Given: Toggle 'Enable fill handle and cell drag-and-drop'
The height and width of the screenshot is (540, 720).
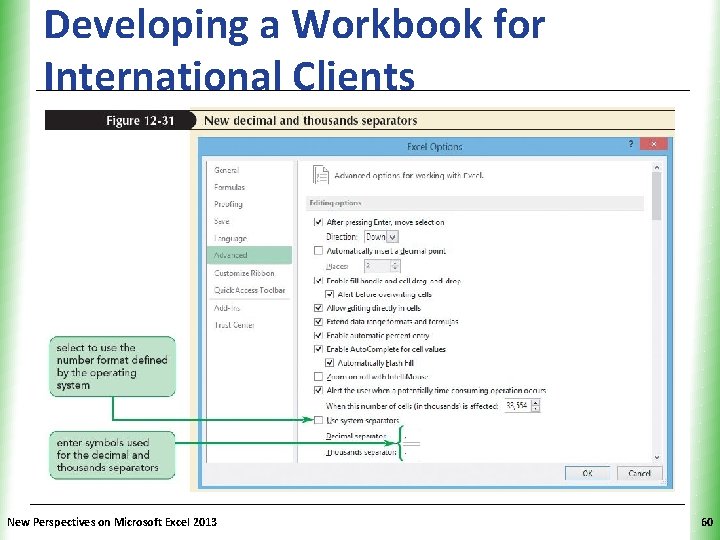Looking at the screenshot, I should [x=318, y=281].
